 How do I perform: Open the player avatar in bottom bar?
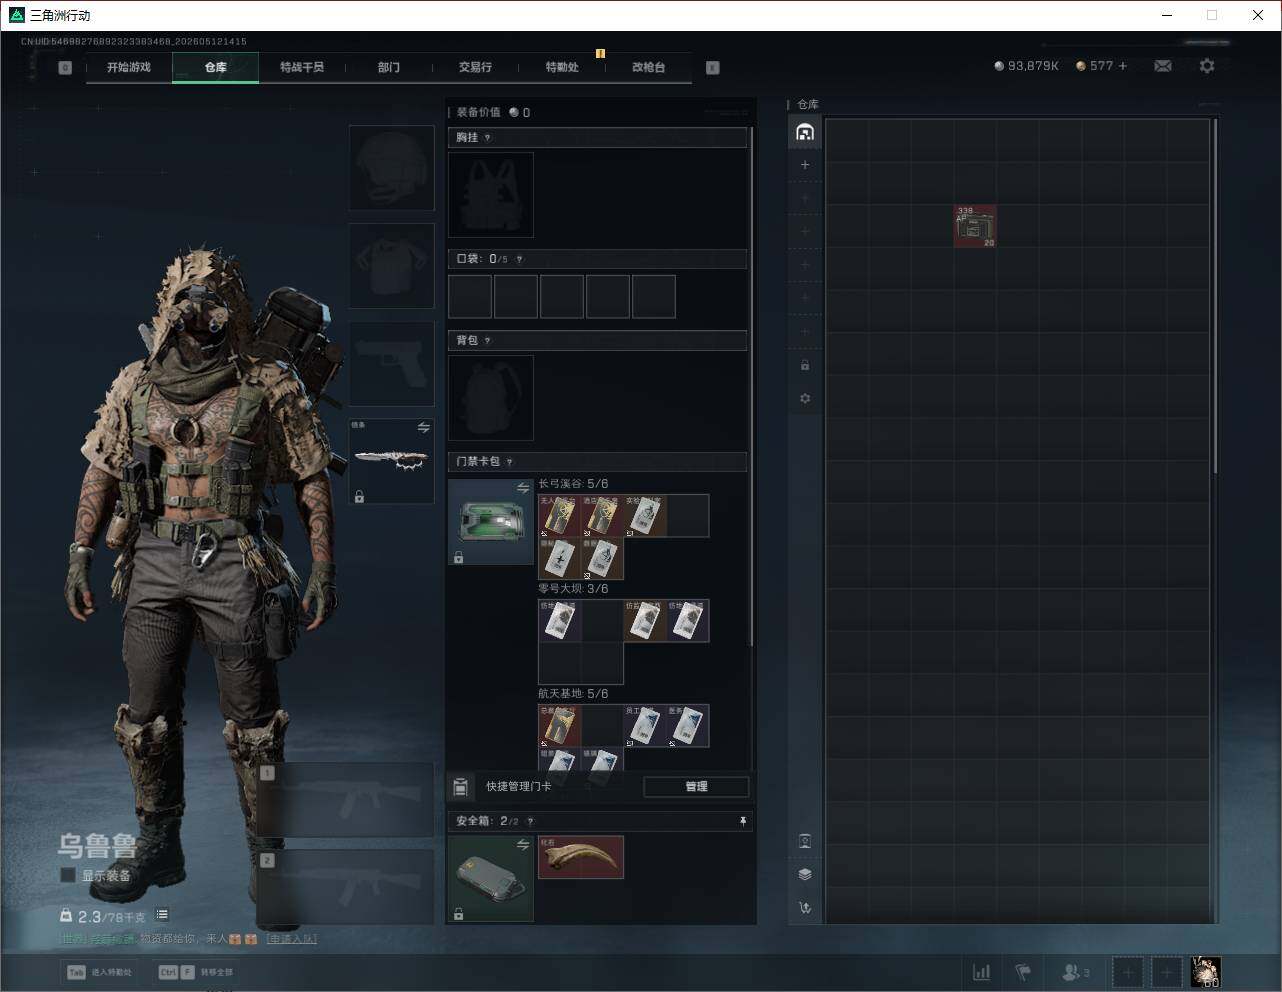click(x=1205, y=972)
